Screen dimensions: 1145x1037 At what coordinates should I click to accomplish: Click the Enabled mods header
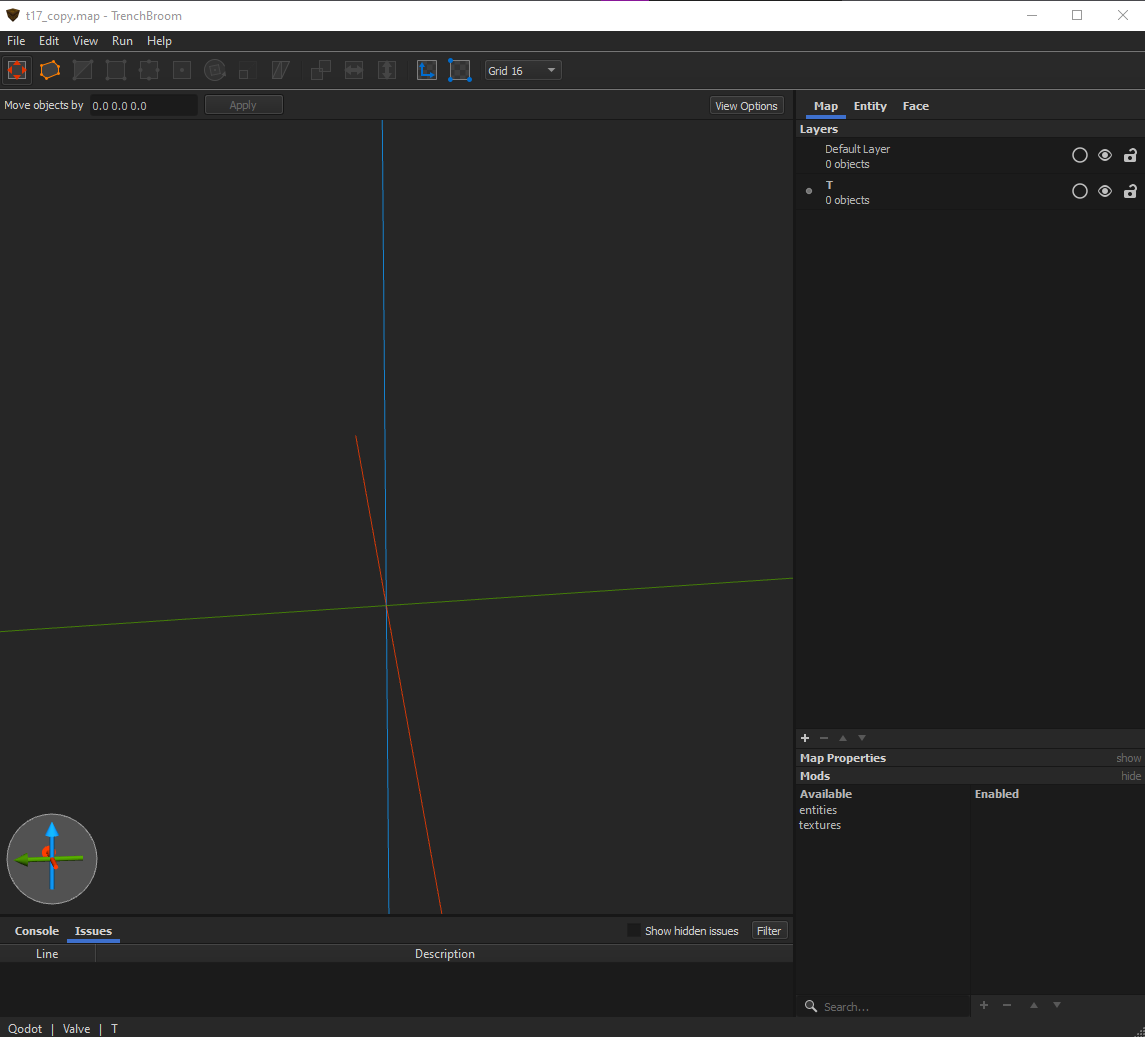[x=996, y=794]
